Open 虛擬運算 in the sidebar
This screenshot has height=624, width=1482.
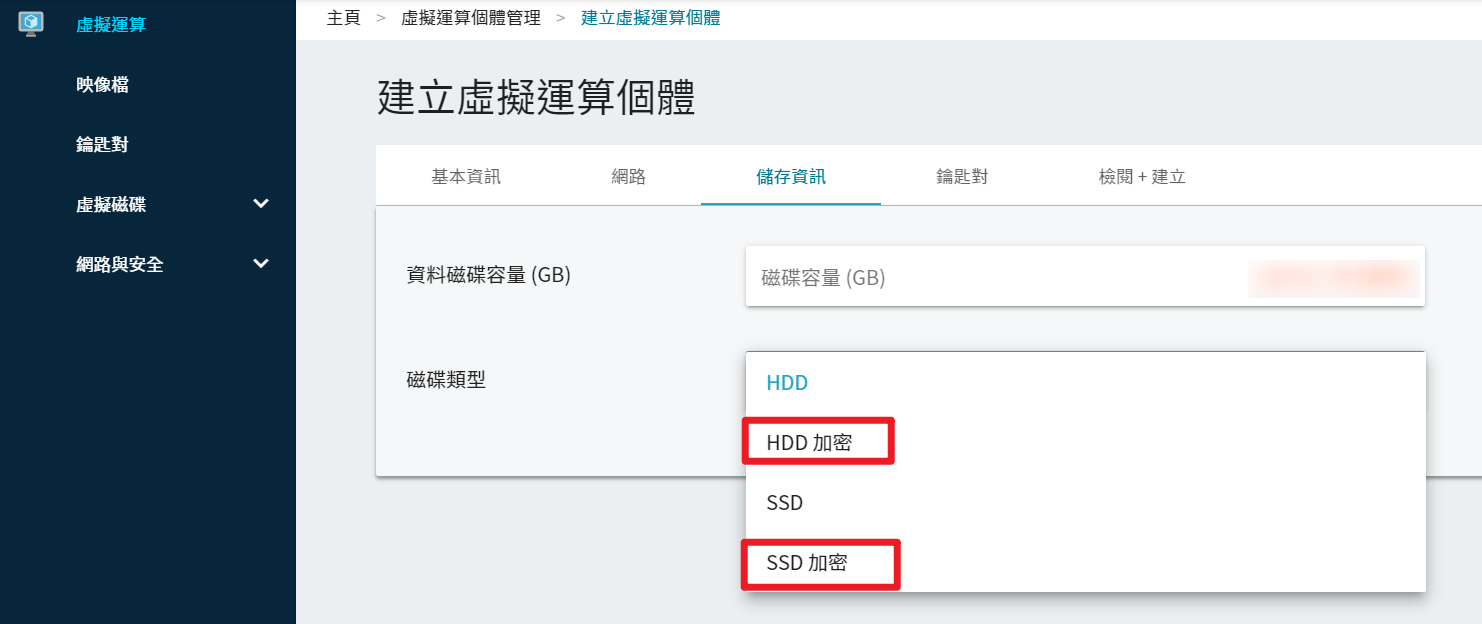(x=111, y=25)
